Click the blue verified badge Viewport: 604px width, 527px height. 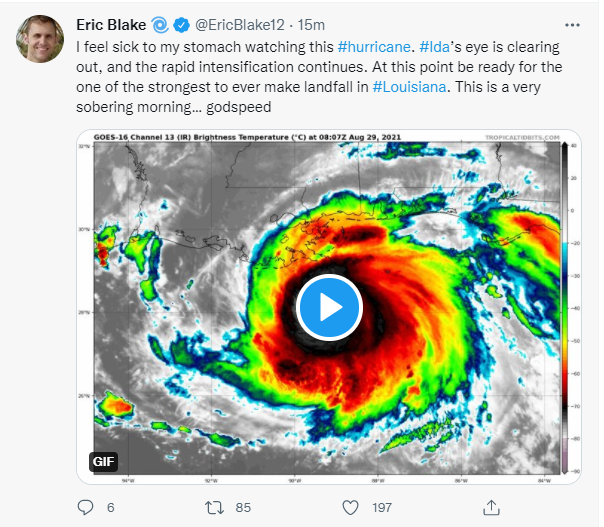(183, 24)
